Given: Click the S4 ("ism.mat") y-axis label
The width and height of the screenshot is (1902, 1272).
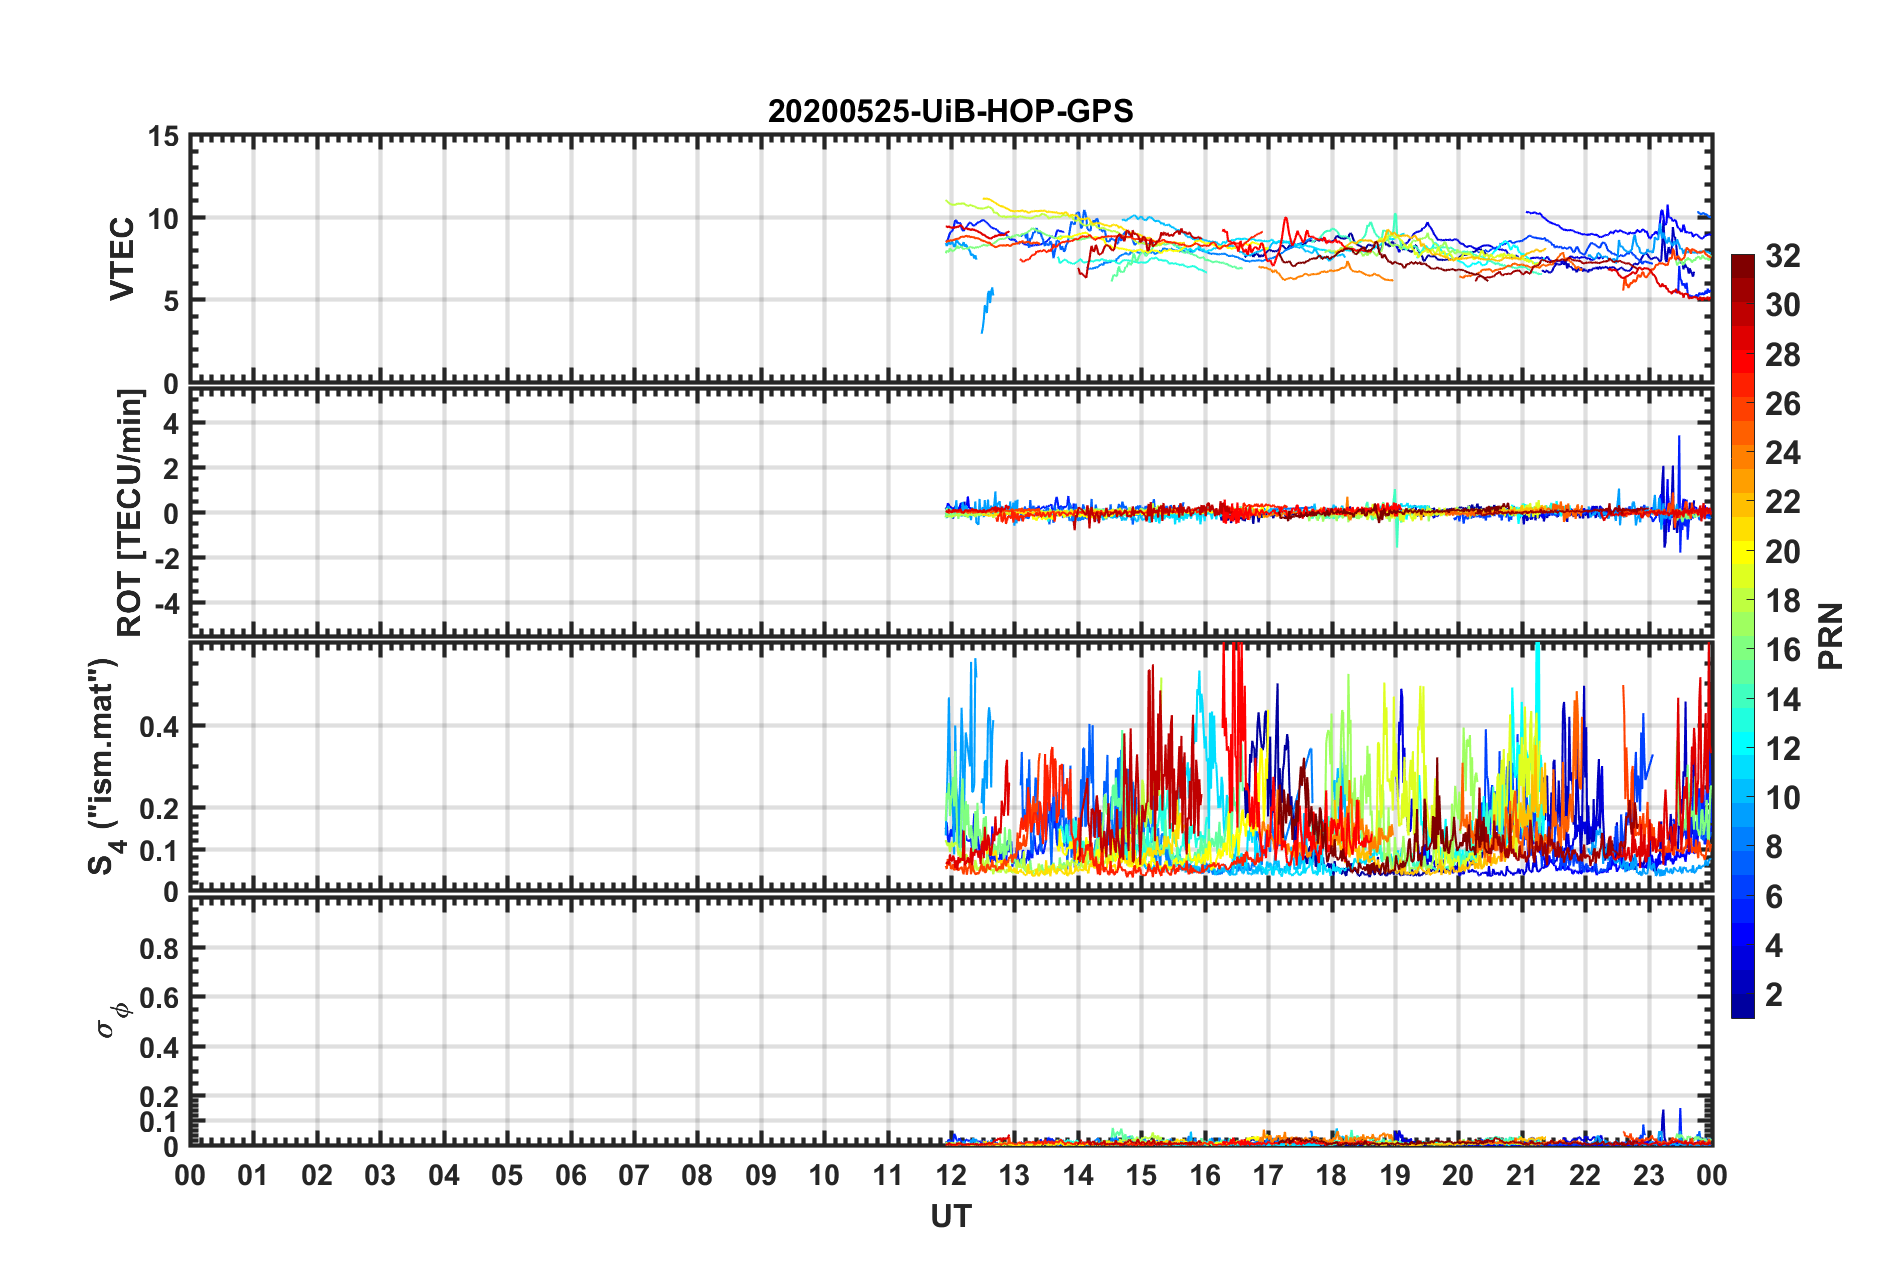Looking at the screenshot, I should [105, 766].
